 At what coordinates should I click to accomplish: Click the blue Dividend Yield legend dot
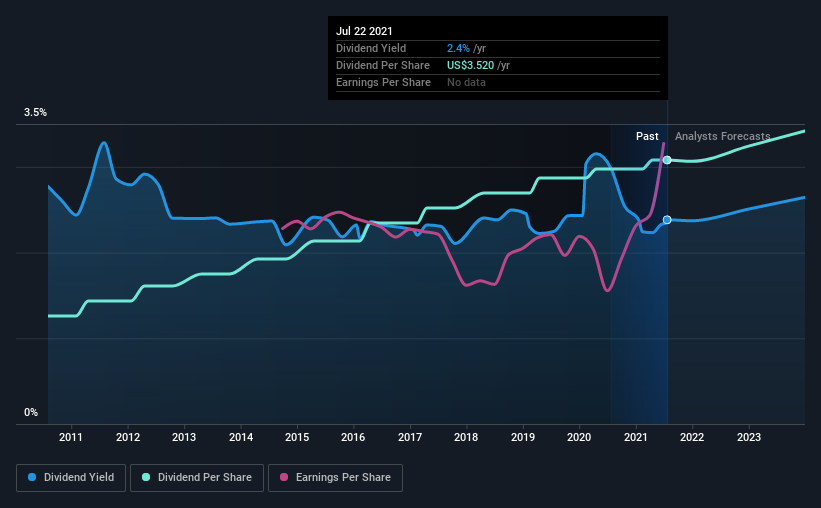click(x=32, y=477)
